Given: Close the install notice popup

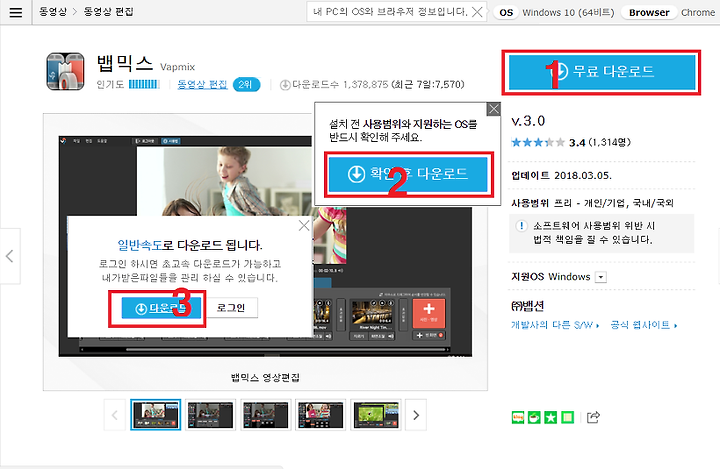Looking at the screenshot, I should [493, 109].
